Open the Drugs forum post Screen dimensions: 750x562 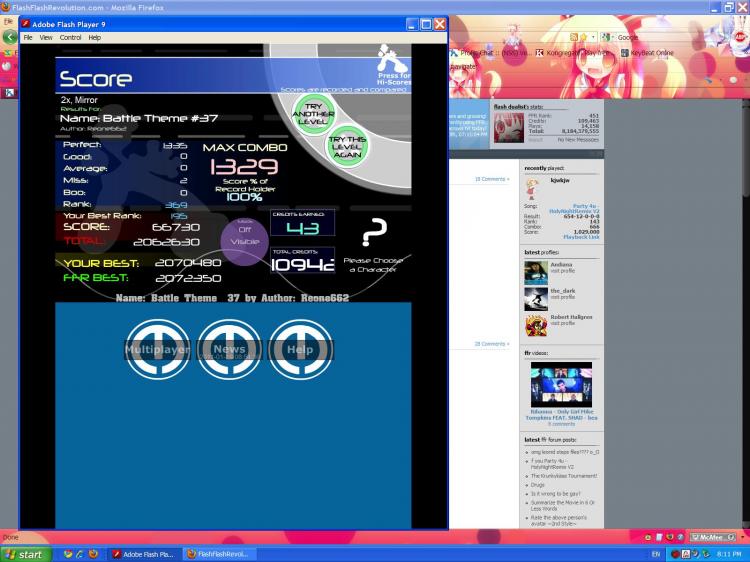[538, 485]
